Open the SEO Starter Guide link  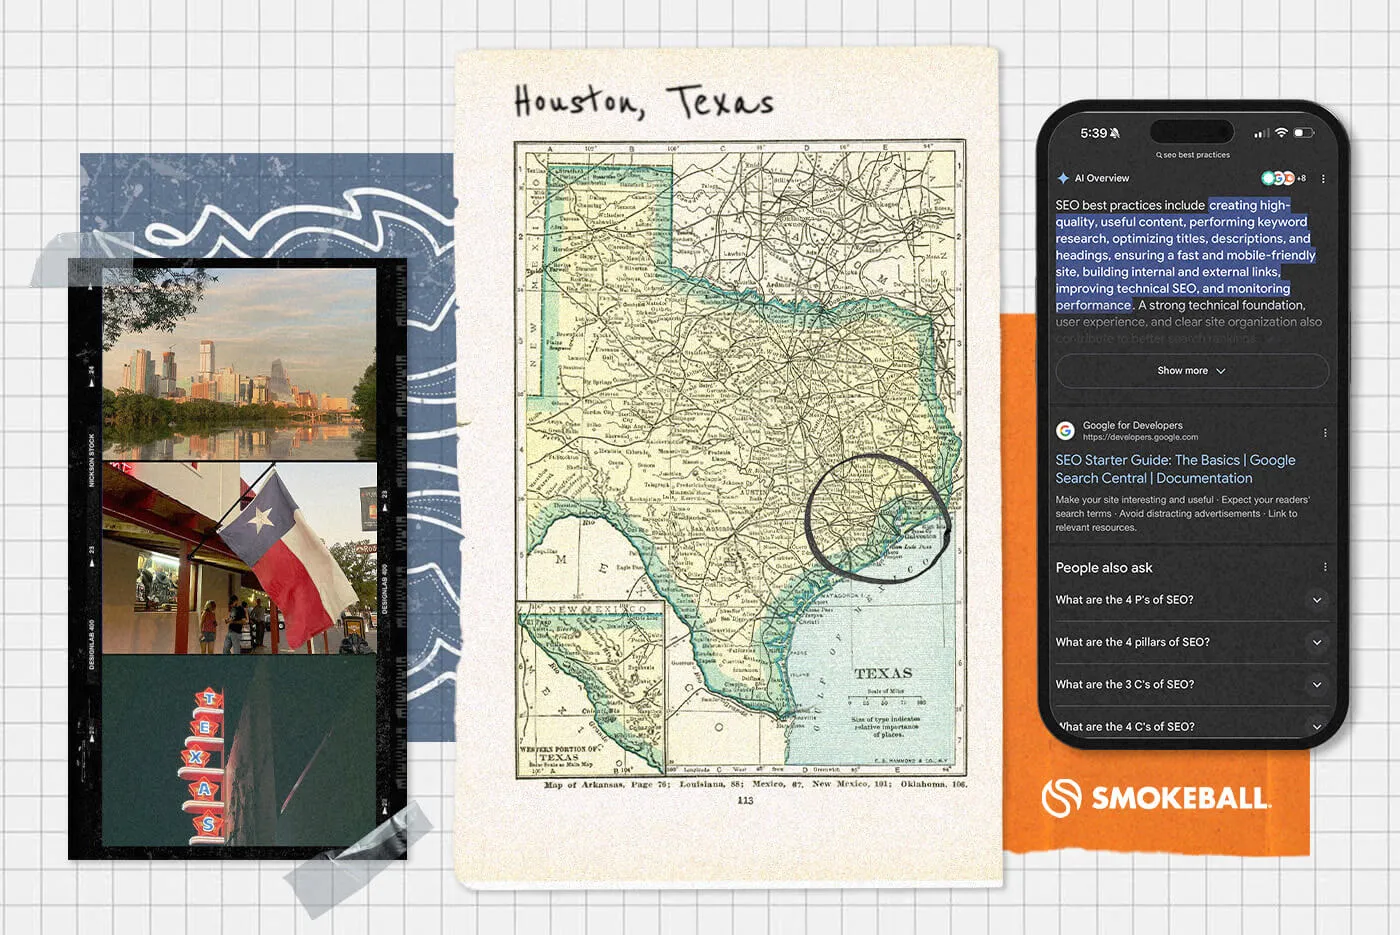point(1176,469)
